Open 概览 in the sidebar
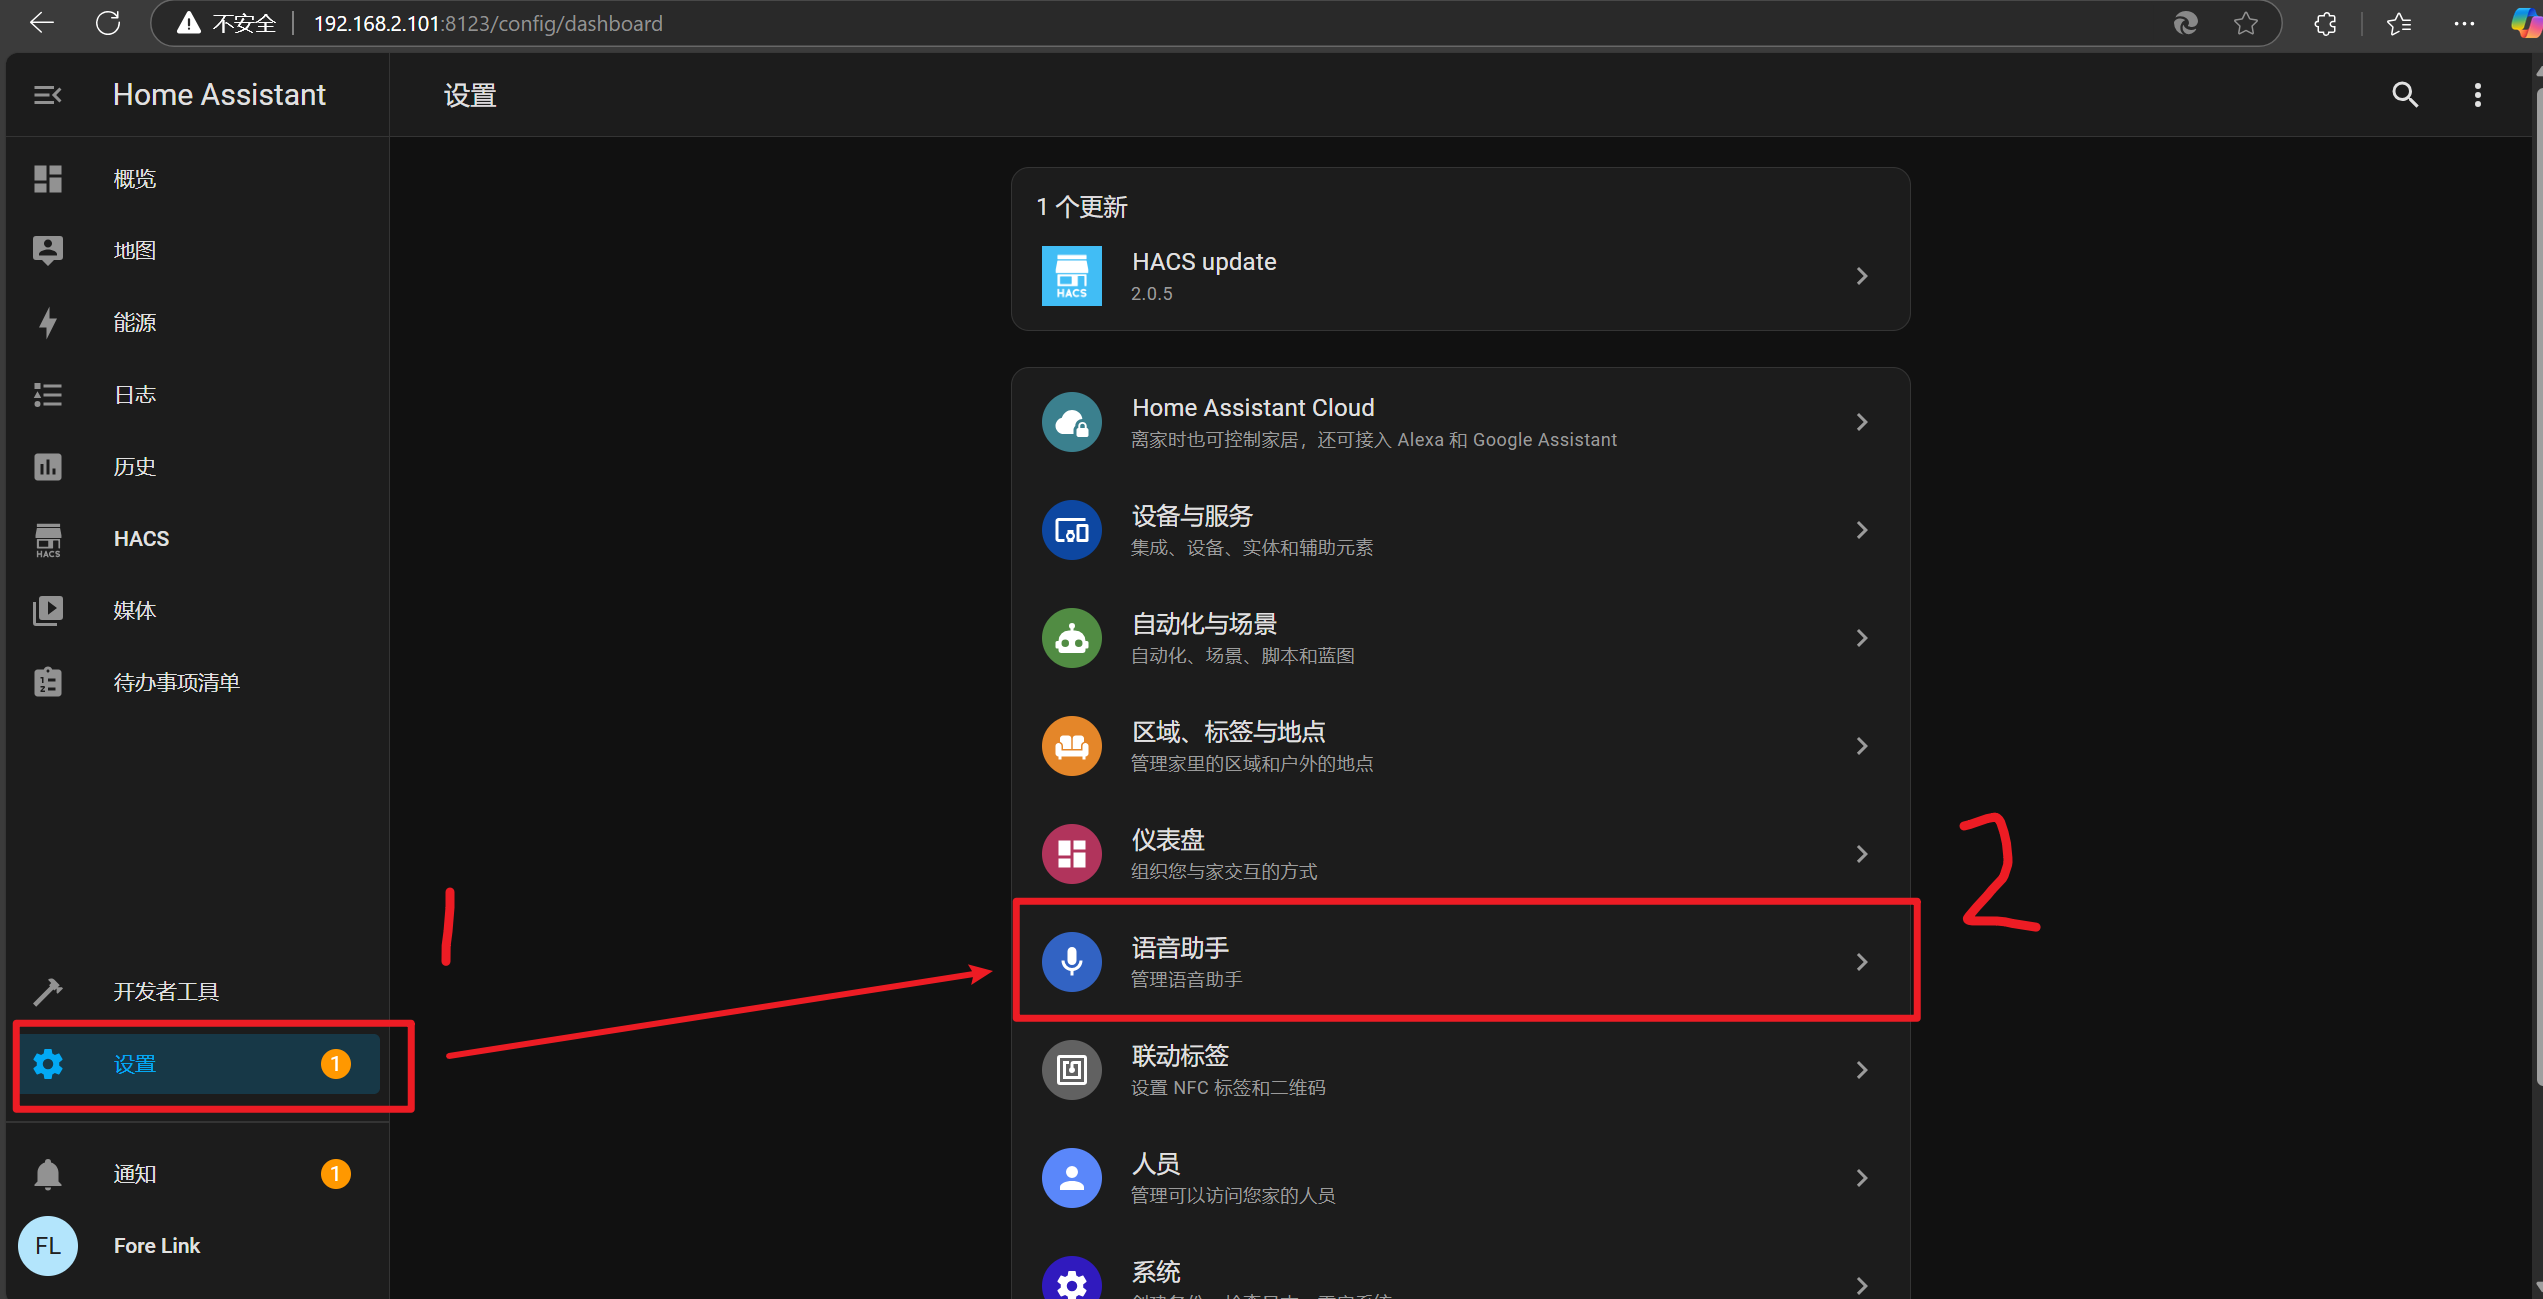The height and width of the screenshot is (1299, 2543). tap(135, 179)
